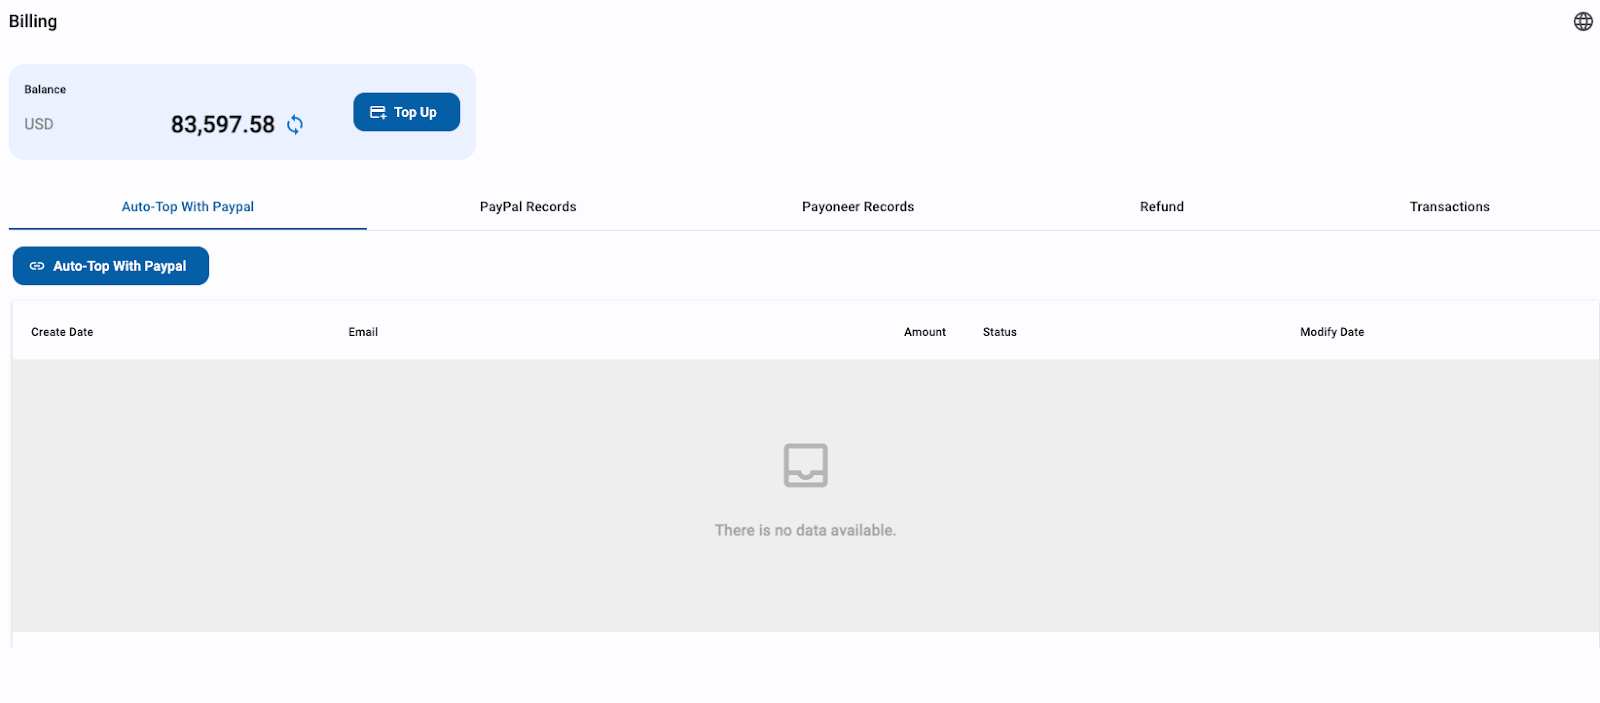
Task: Click the Modify Date column header
Action: tap(1331, 332)
